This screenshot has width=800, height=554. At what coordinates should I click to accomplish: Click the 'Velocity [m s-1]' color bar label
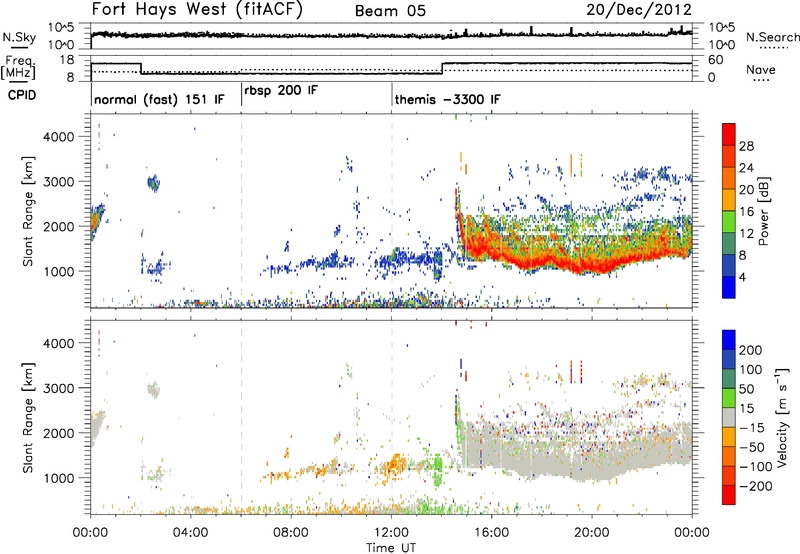[782, 416]
